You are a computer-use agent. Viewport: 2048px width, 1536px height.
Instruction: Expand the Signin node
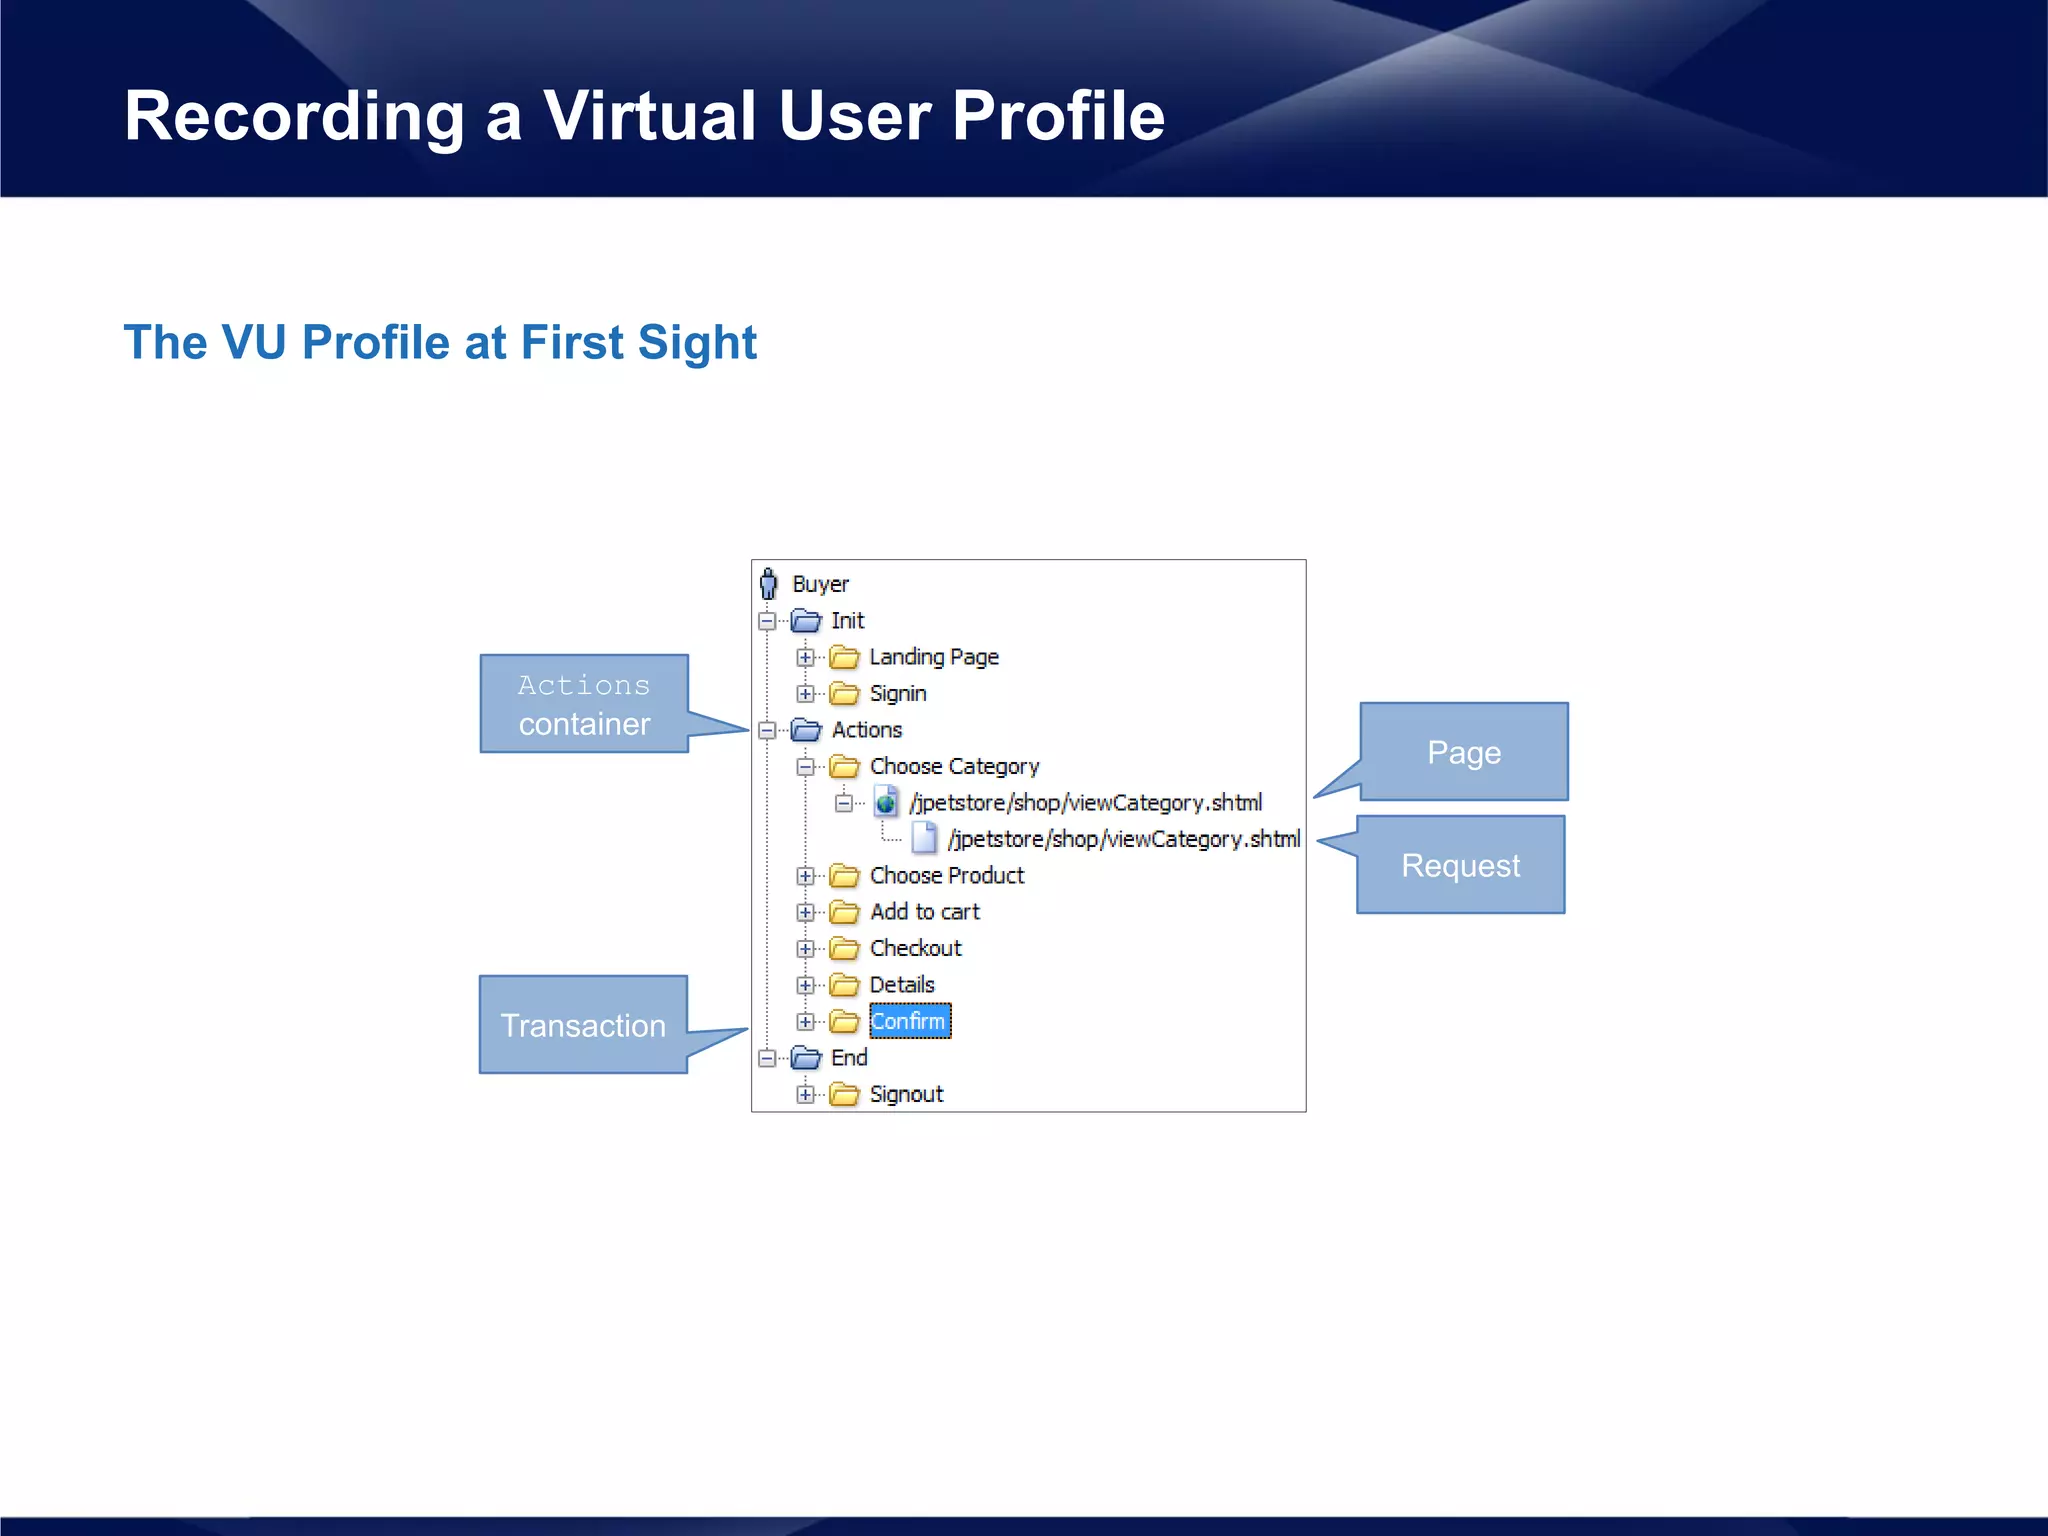[x=805, y=694]
